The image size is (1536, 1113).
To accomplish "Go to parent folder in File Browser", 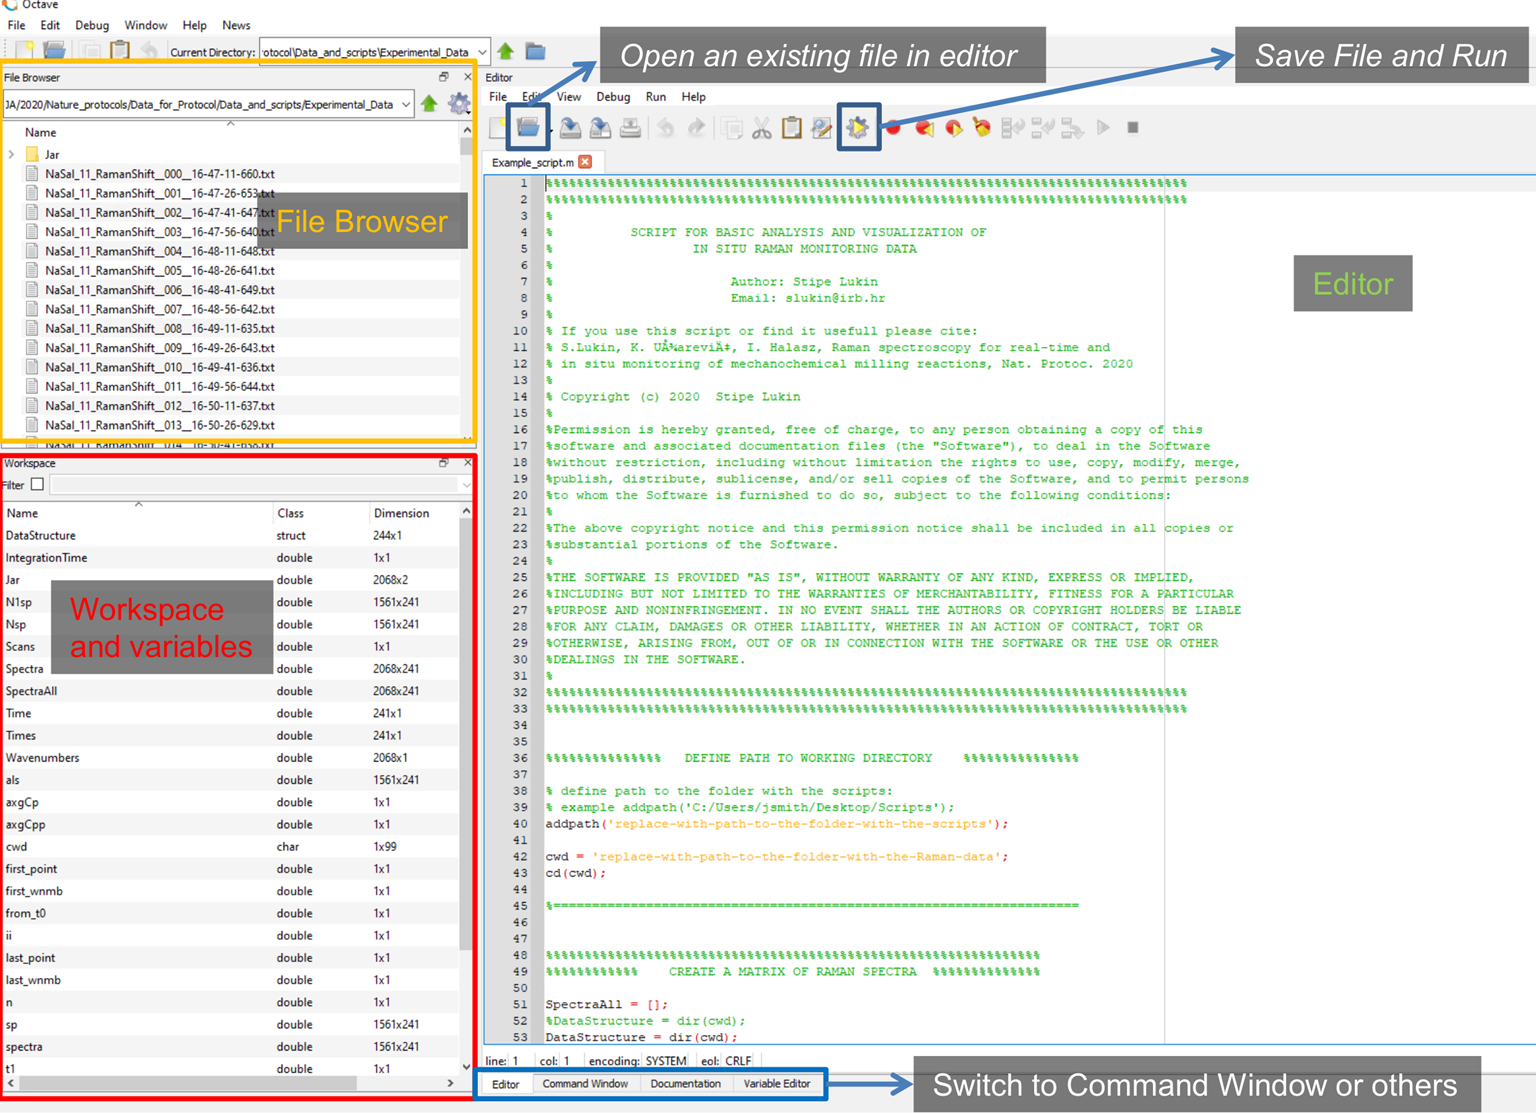I will [429, 103].
